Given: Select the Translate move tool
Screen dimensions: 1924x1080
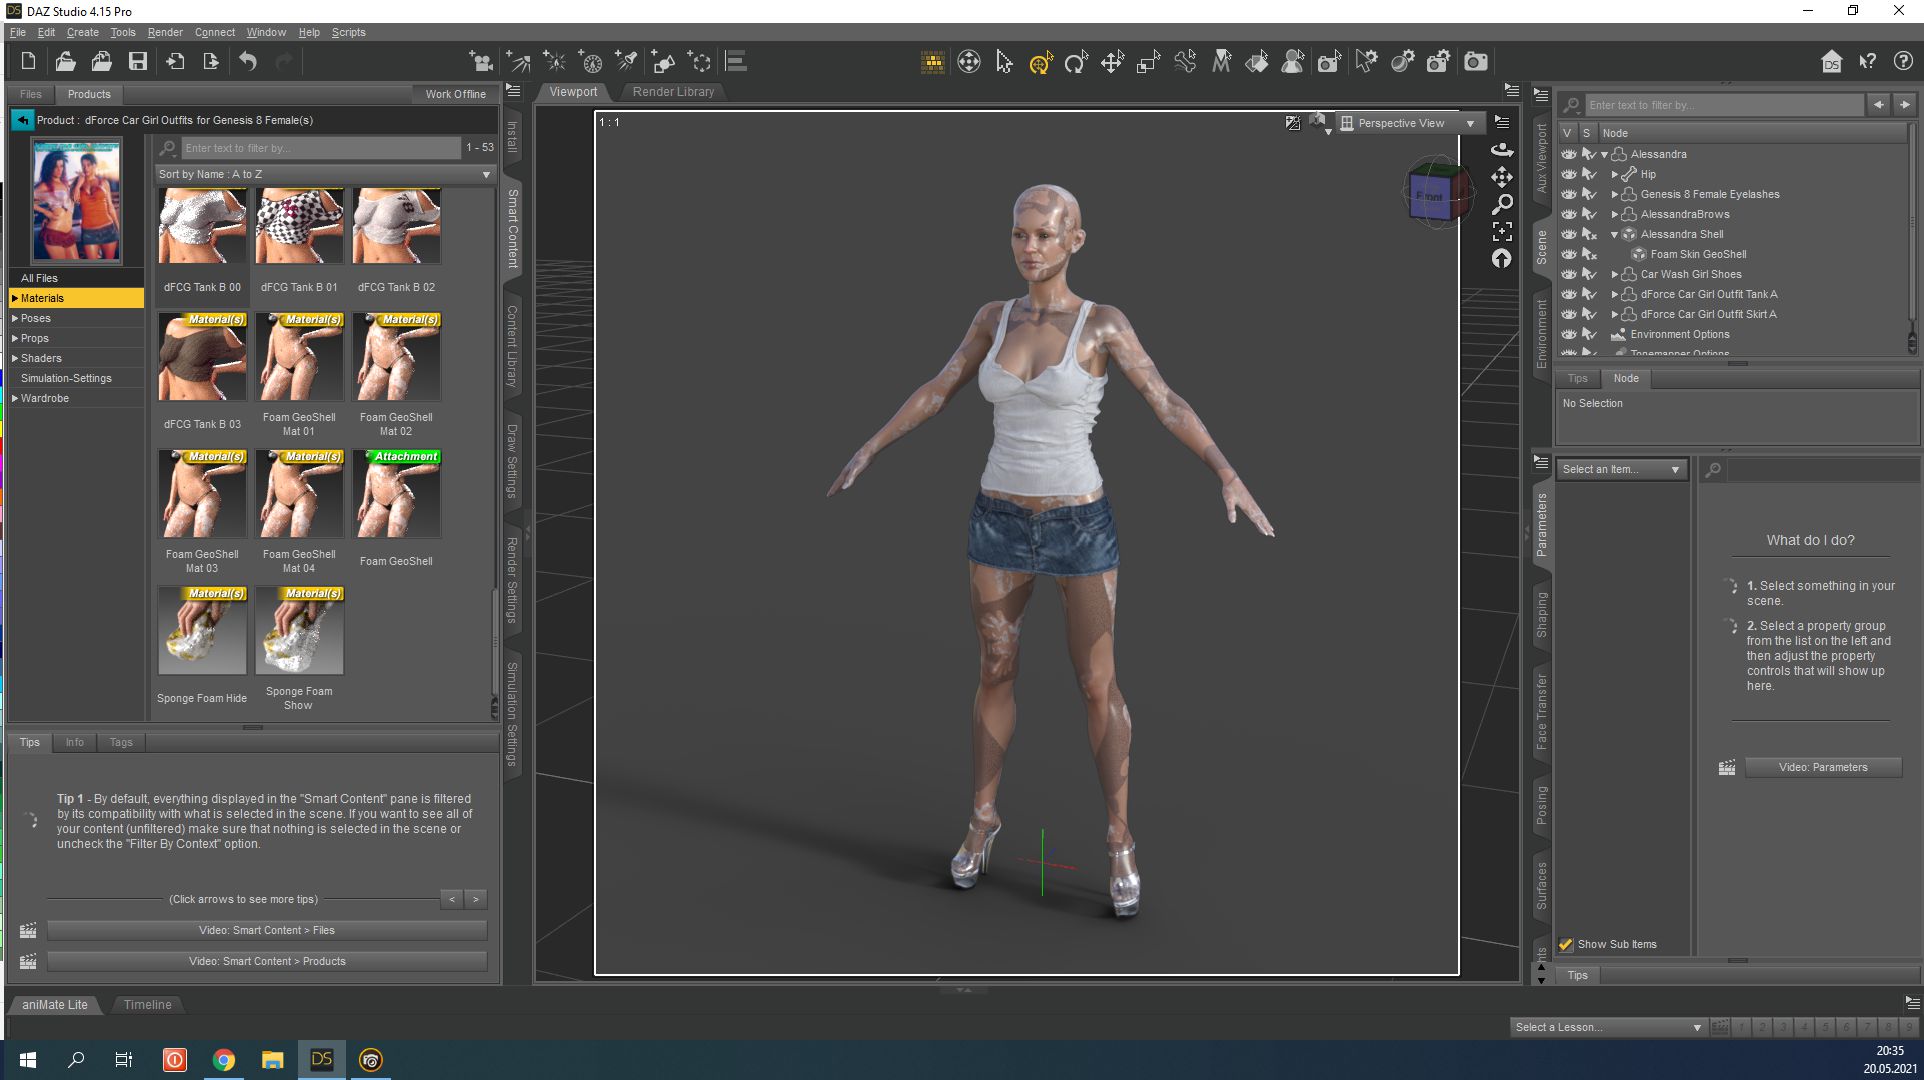Looking at the screenshot, I should coord(1112,62).
